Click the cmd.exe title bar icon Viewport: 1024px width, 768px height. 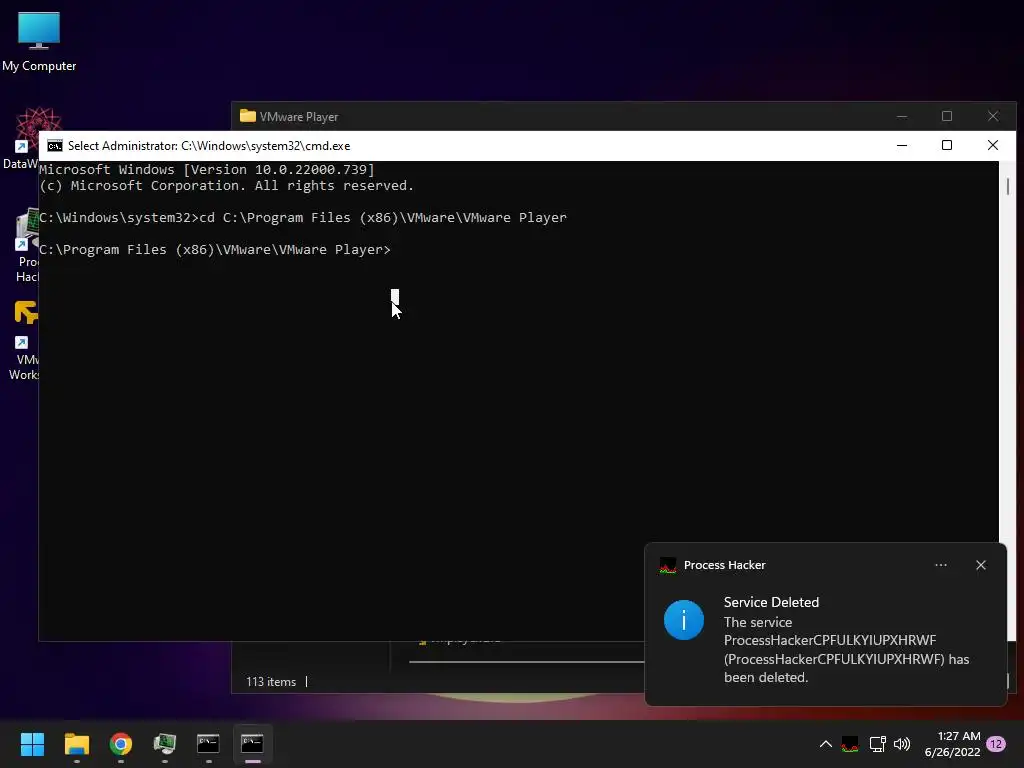click(55, 146)
